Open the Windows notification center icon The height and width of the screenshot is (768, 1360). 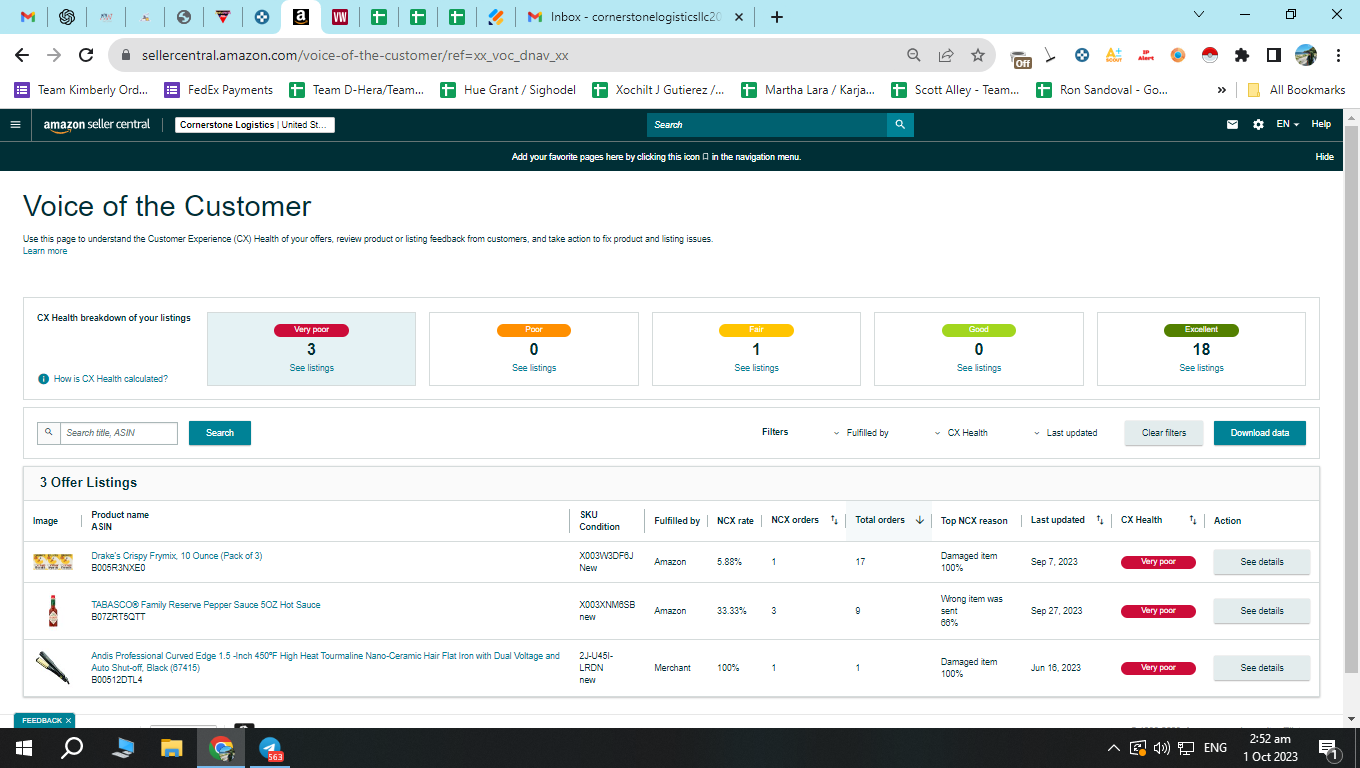tap(1329, 748)
